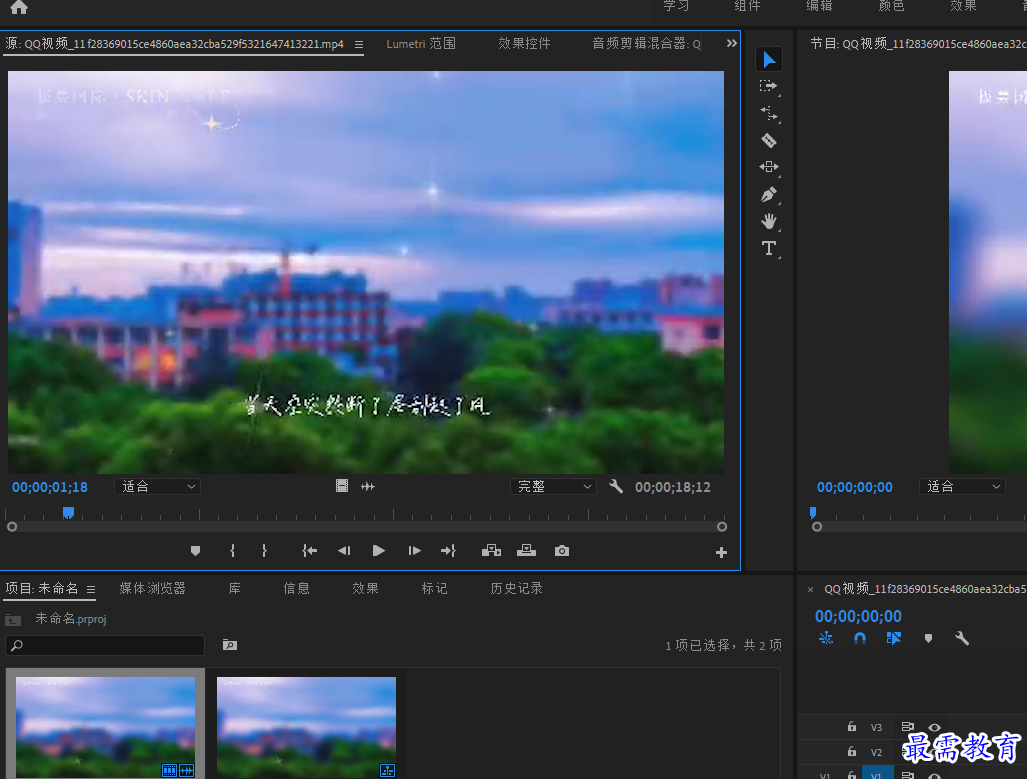This screenshot has width=1027, height=779.
Task: Toggle Snap magnet in timeline
Action: (860, 638)
